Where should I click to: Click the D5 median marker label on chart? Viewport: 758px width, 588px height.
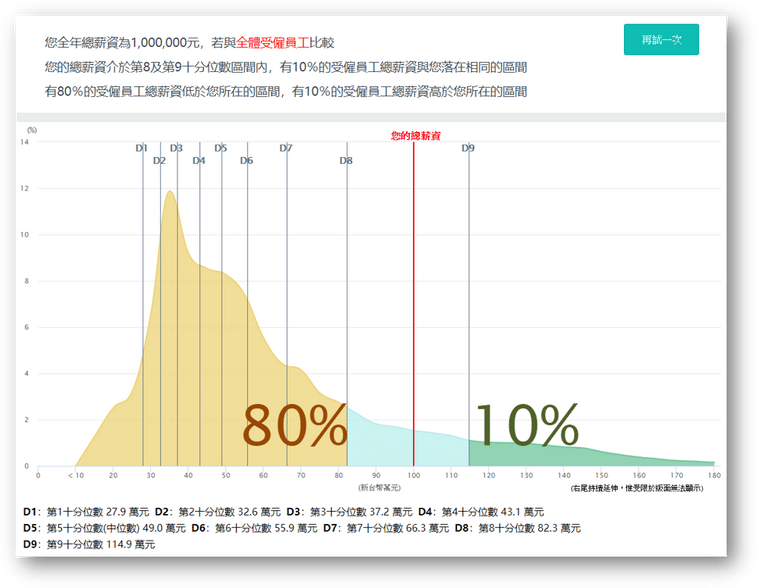[x=221, y=148]
